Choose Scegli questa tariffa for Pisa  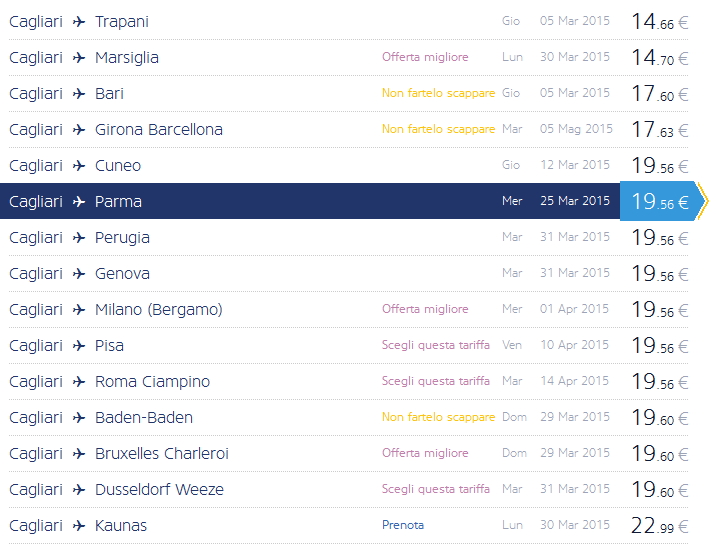coord(436,346)
